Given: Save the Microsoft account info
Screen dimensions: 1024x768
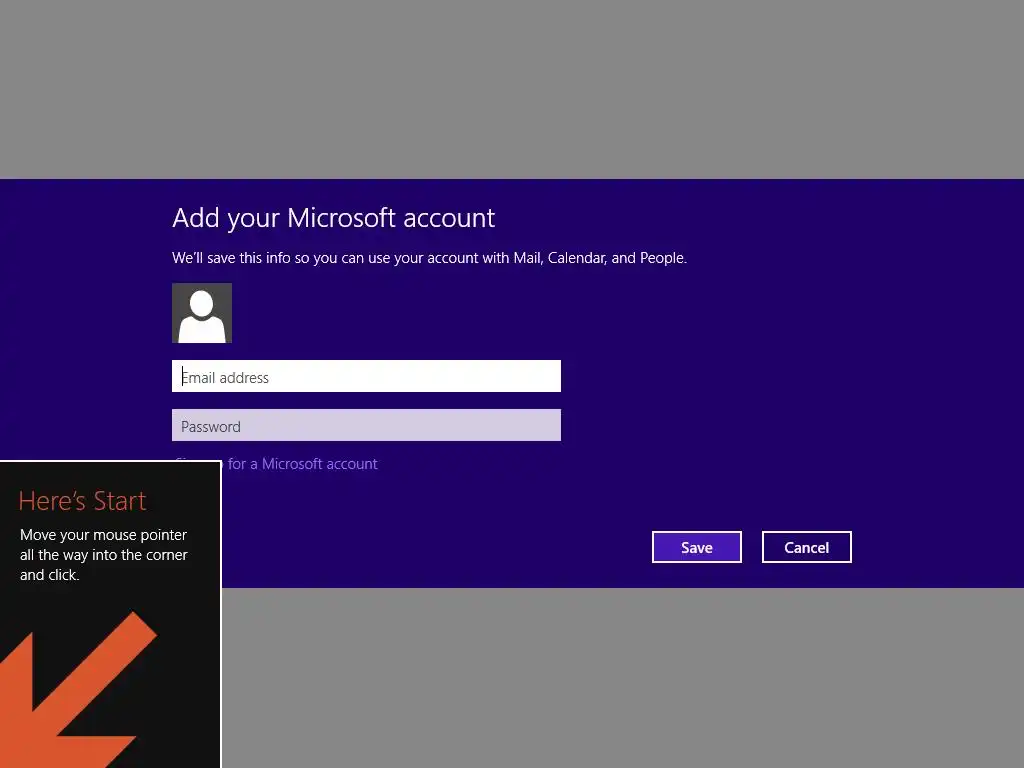Looking at the screenshot, I should coord(697,547).
